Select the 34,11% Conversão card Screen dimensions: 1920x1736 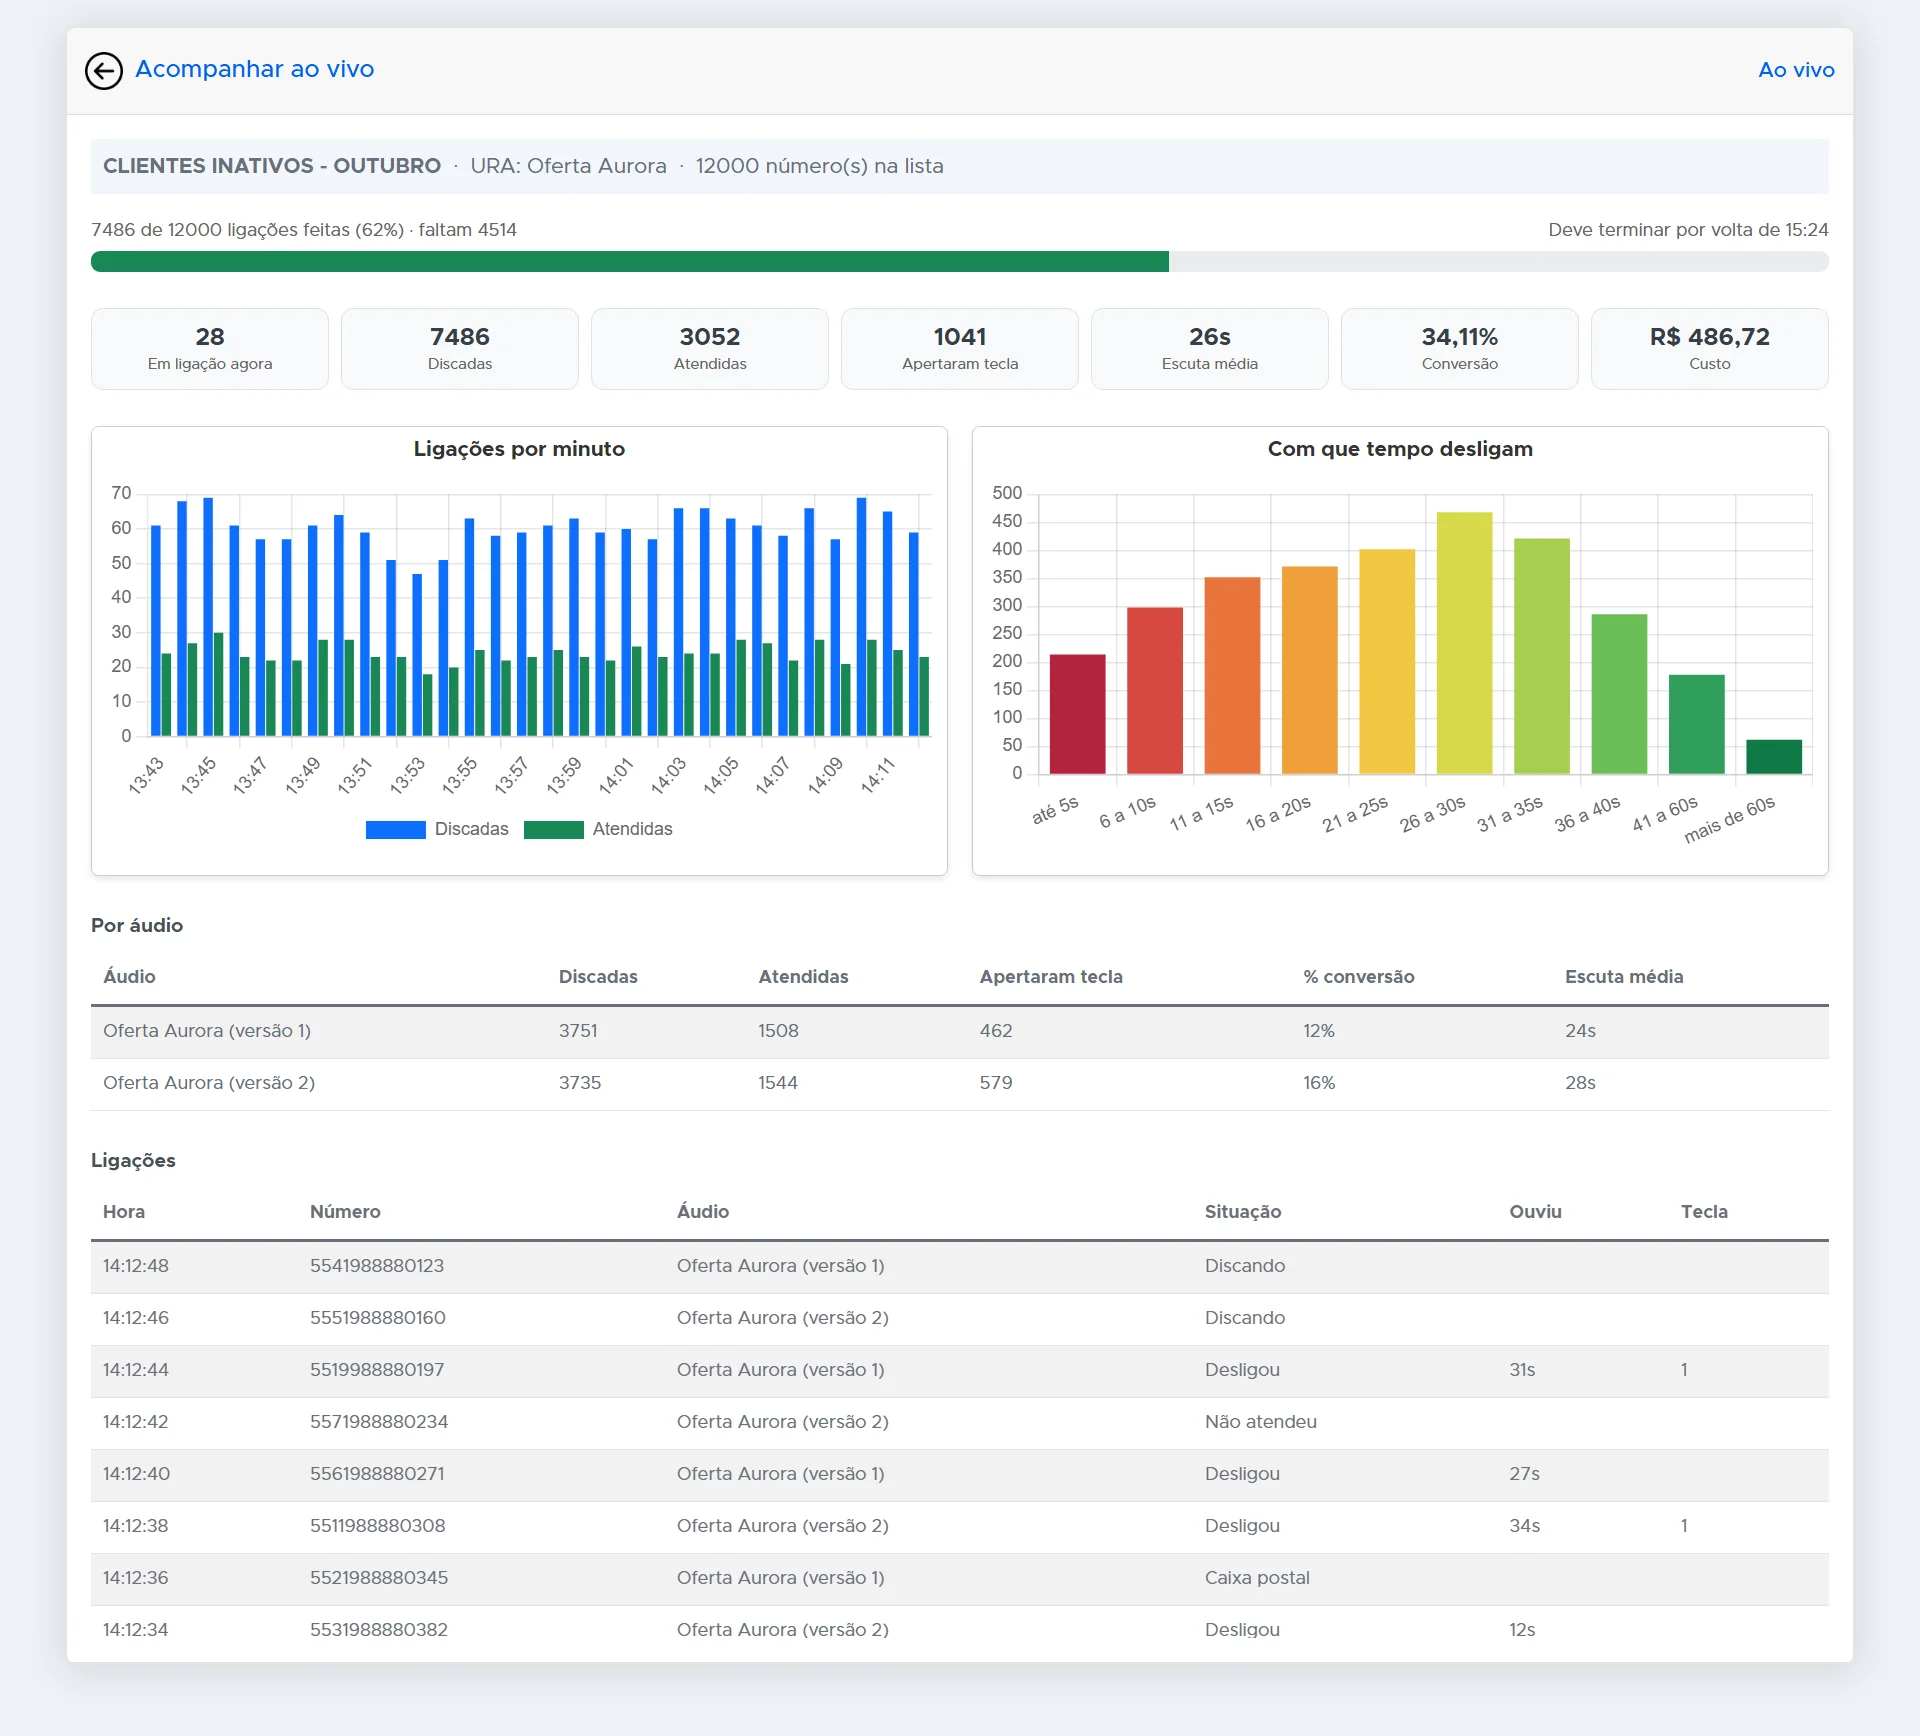(x=1460, y=349)
